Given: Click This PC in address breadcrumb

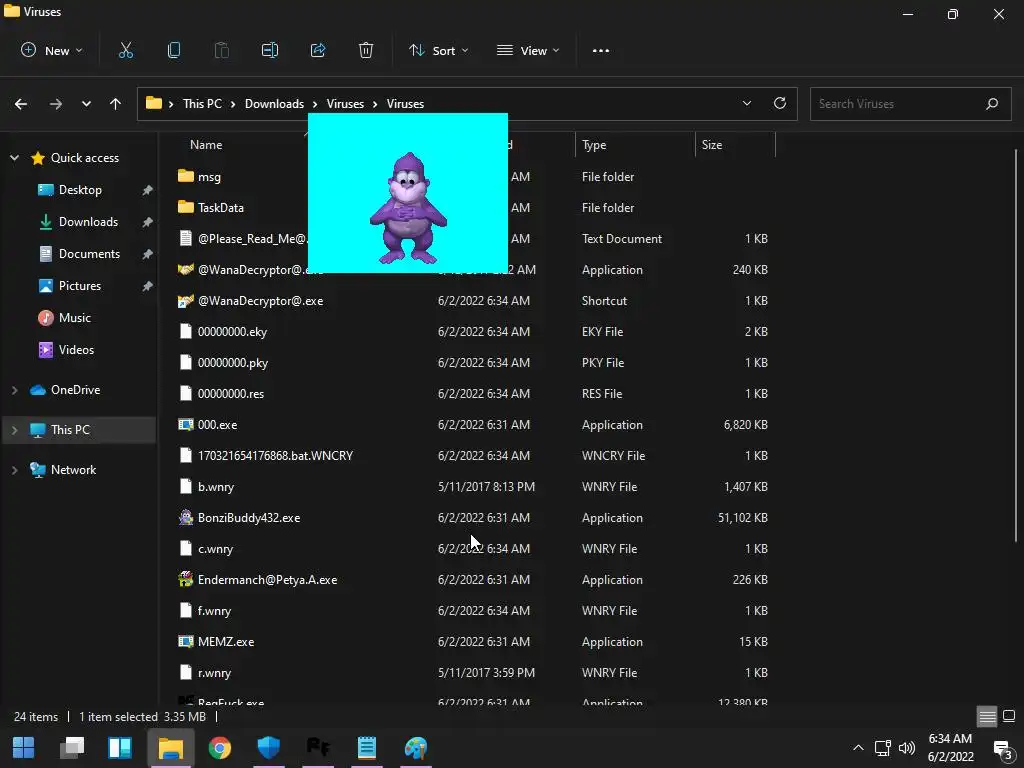Looking at the screenshot, I should [x=202, y=104].
